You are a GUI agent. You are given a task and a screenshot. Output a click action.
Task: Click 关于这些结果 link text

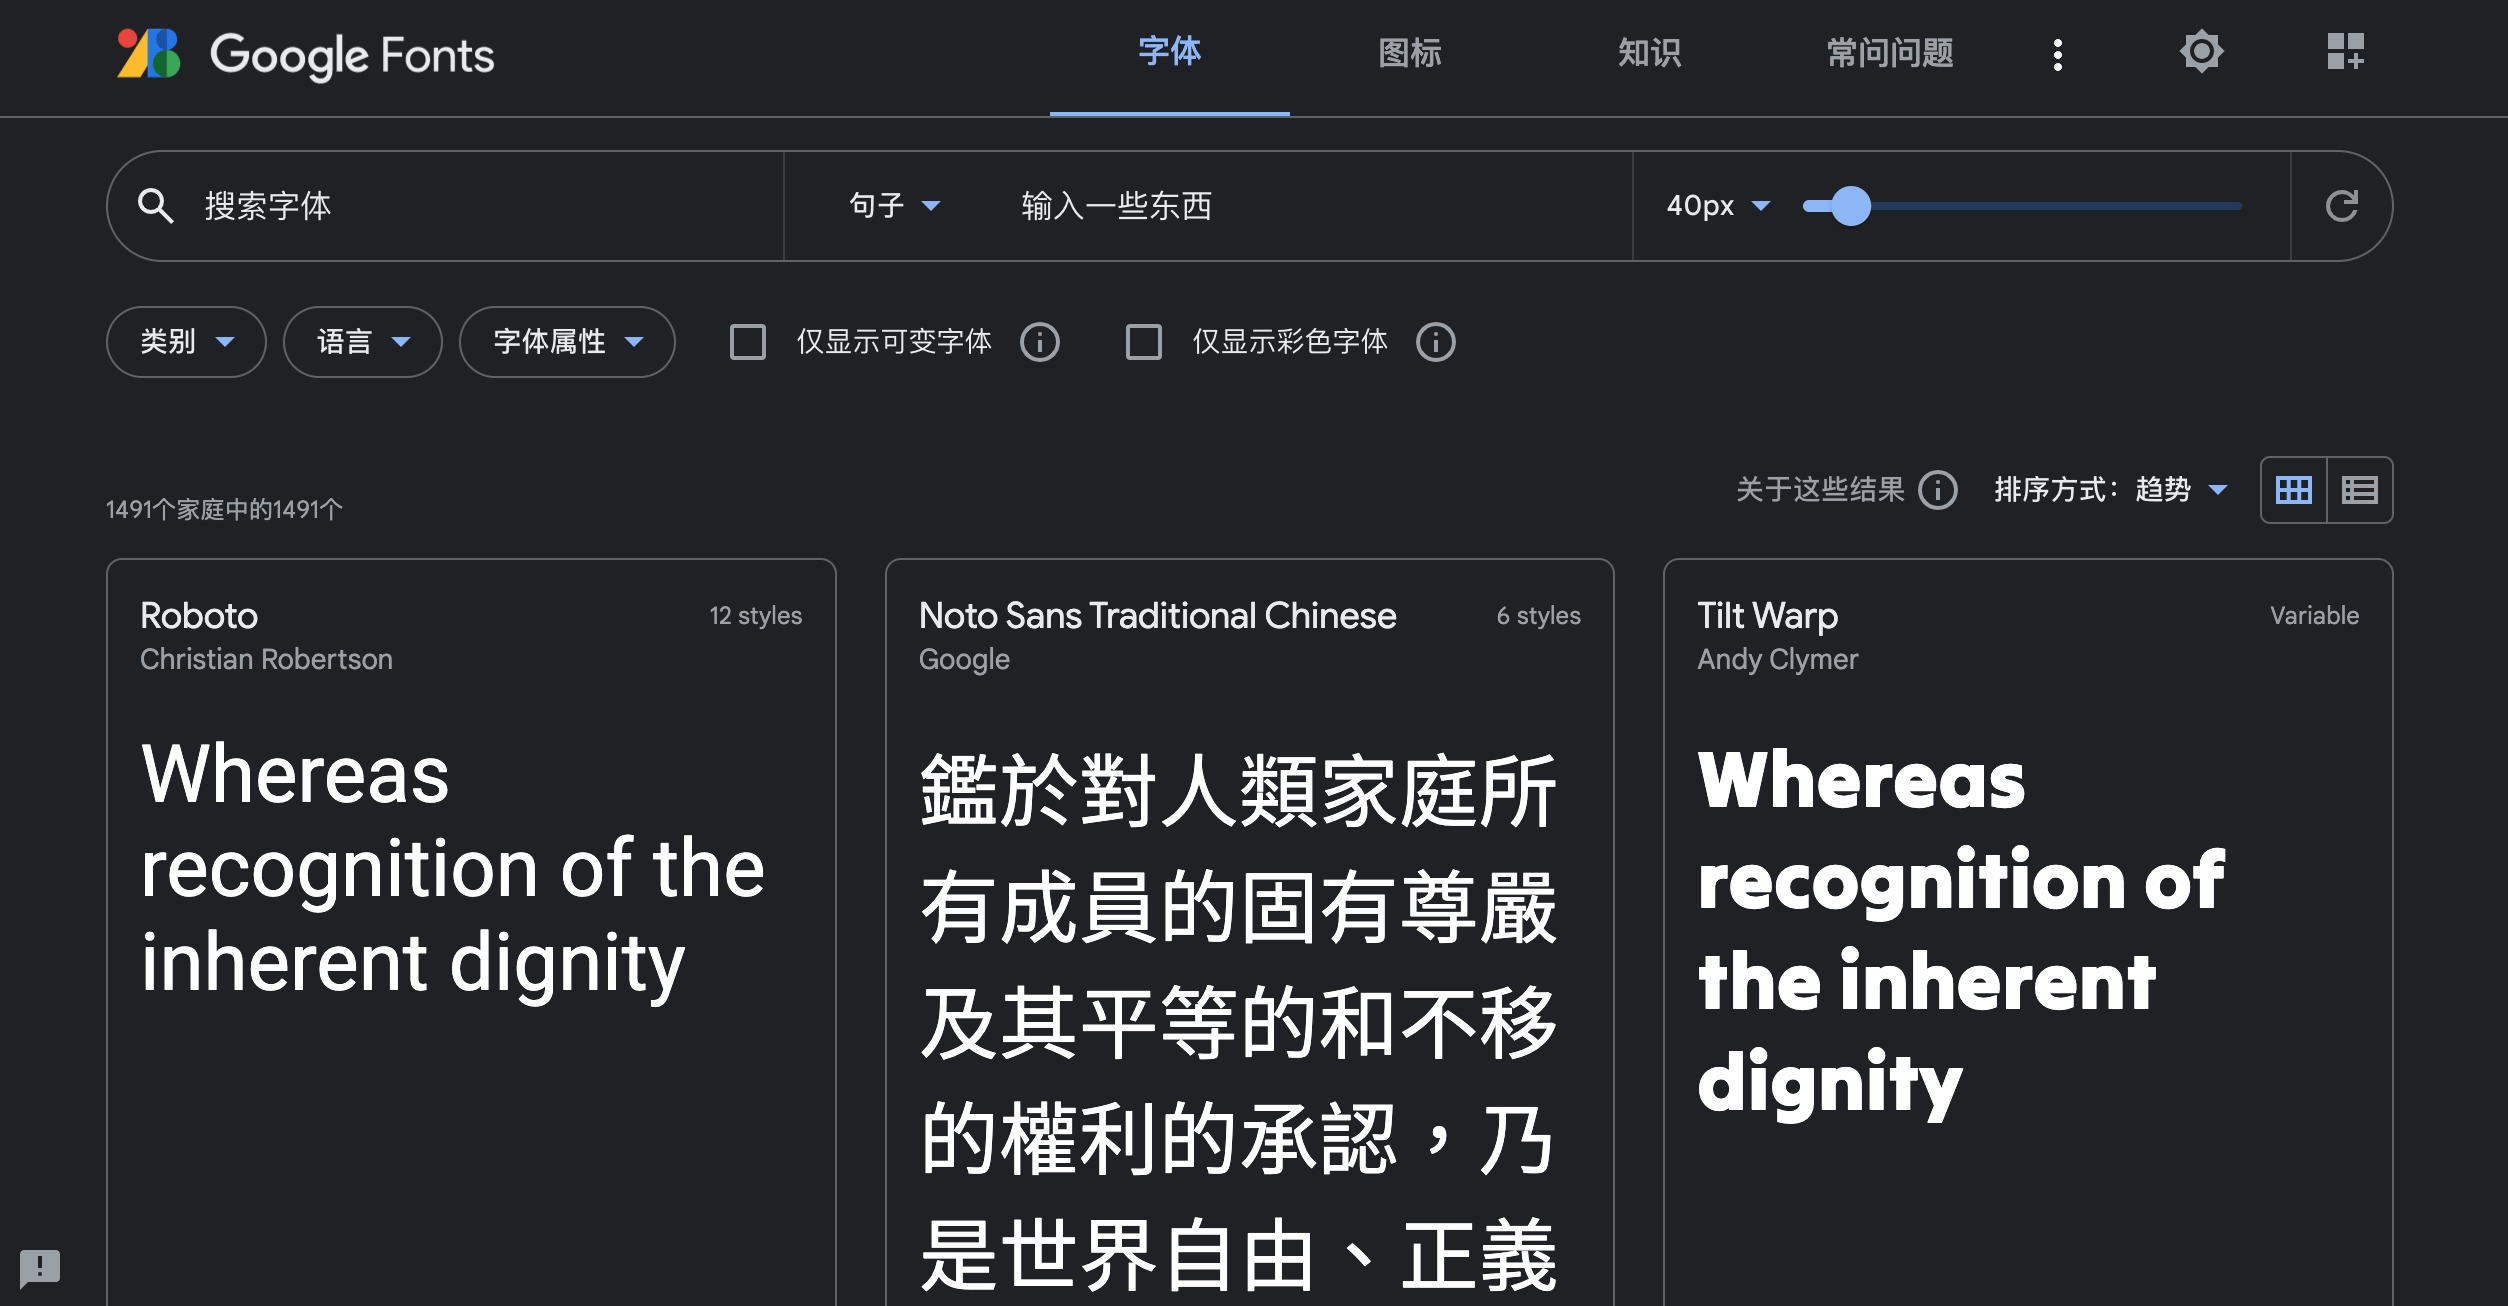click(x=1819, y=490)
